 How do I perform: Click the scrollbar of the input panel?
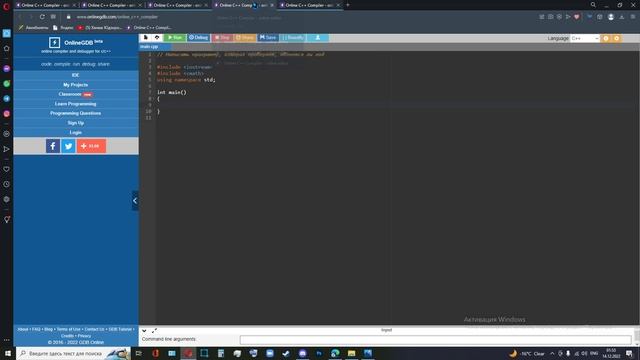(x=637, y=336)
